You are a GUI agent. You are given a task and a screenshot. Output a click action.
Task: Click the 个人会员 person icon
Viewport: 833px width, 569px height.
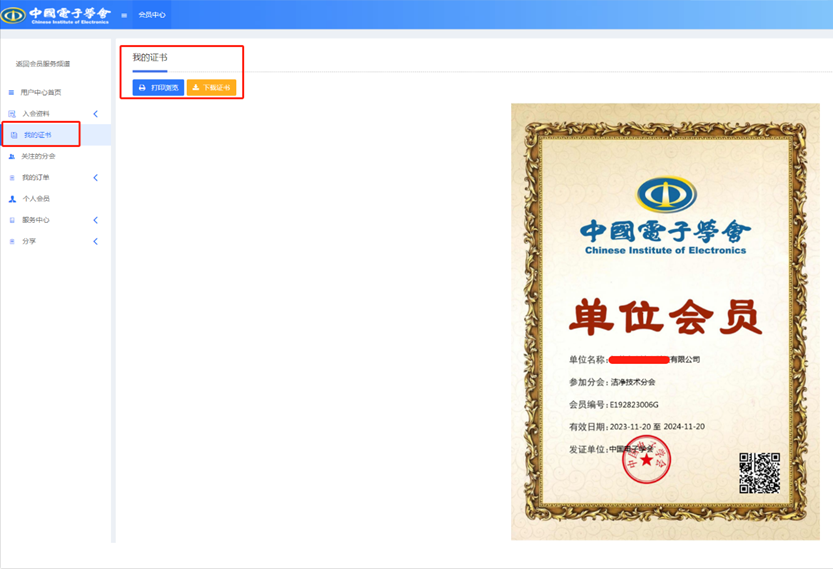tap(13, 199)
